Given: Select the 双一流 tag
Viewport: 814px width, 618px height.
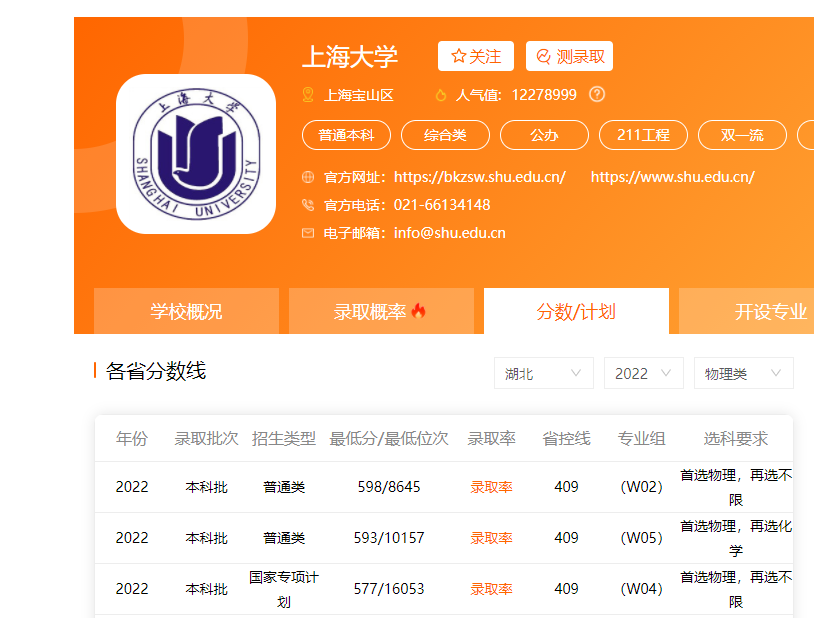Looking at the screenshot, I should coord(742,135).
